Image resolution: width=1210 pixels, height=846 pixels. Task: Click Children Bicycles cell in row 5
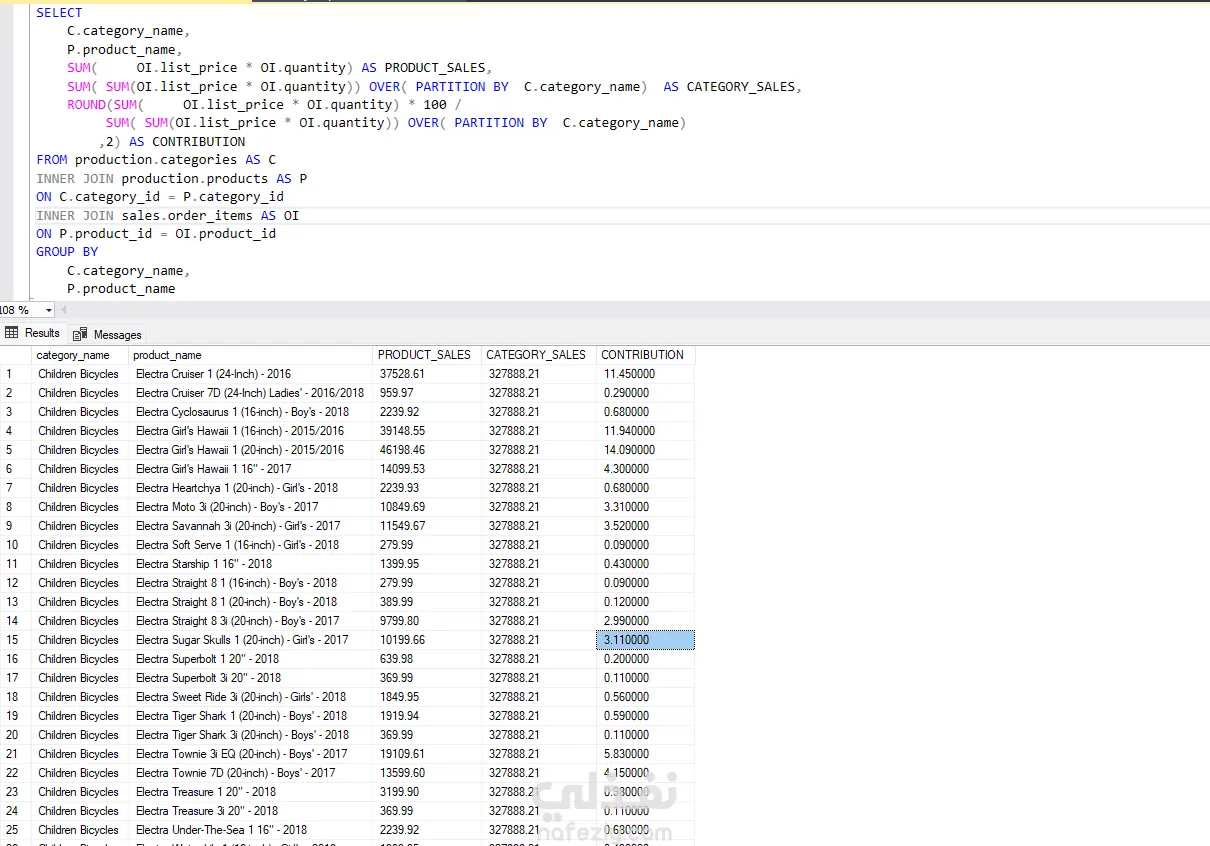click(80, 450)
